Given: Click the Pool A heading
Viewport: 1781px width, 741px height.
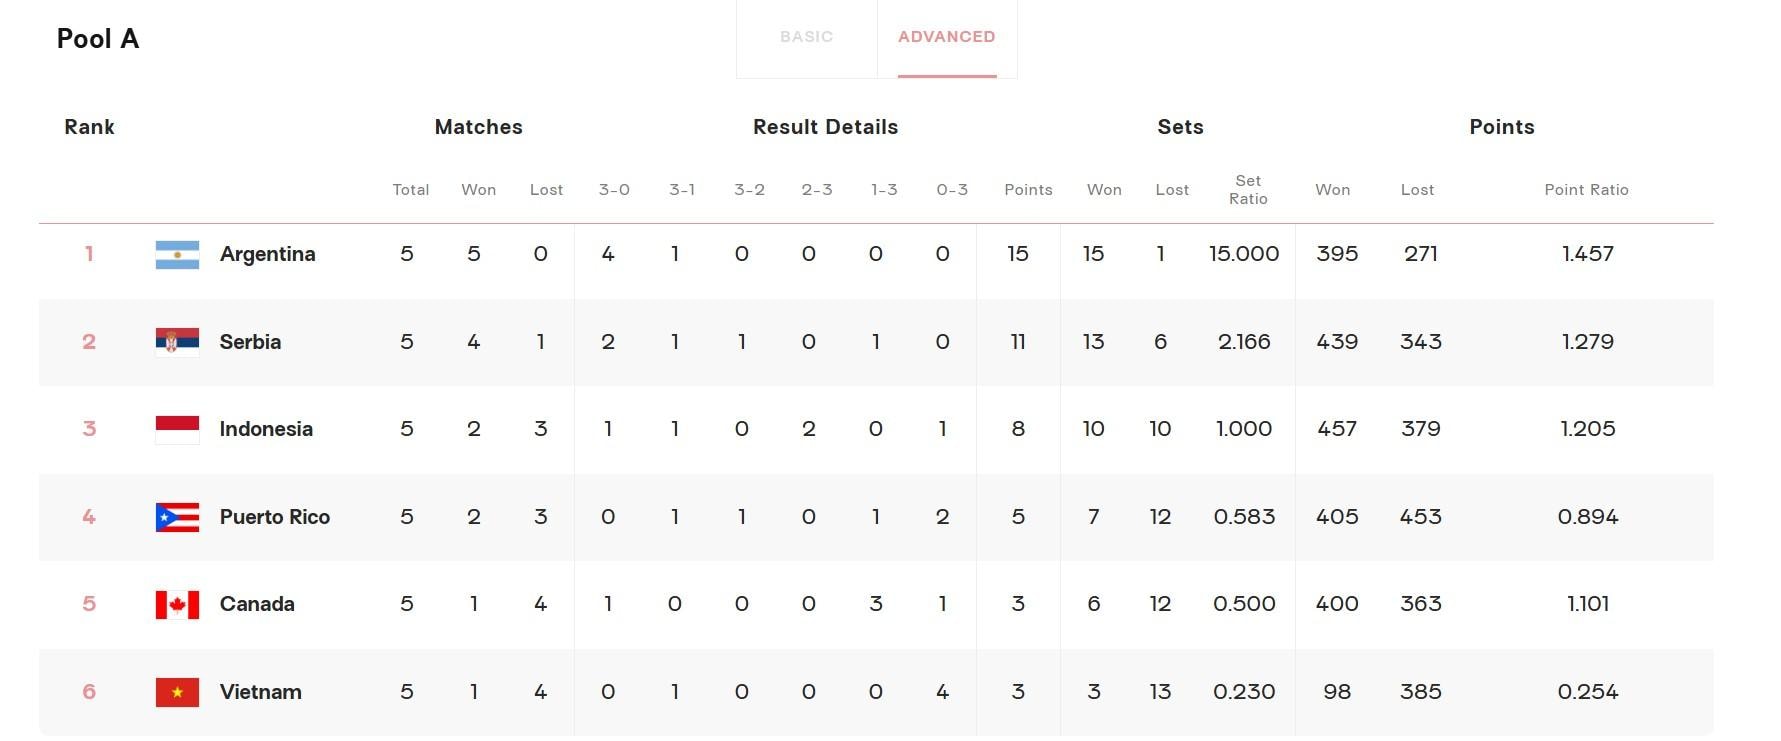Looking at the screenshot, I should [98, 39].
